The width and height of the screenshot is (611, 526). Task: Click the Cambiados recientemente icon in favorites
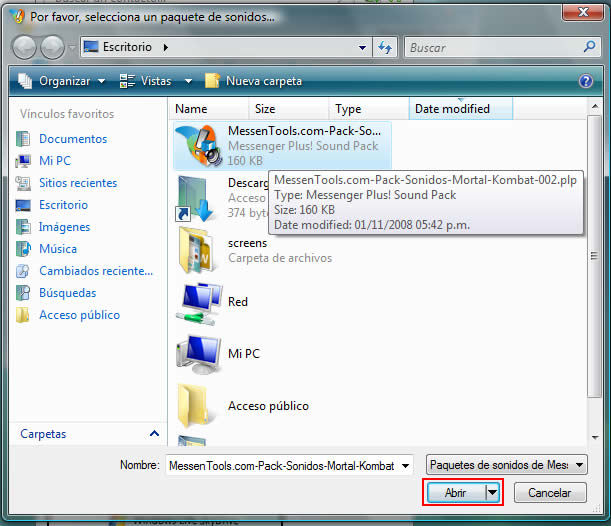coord(23,271)
